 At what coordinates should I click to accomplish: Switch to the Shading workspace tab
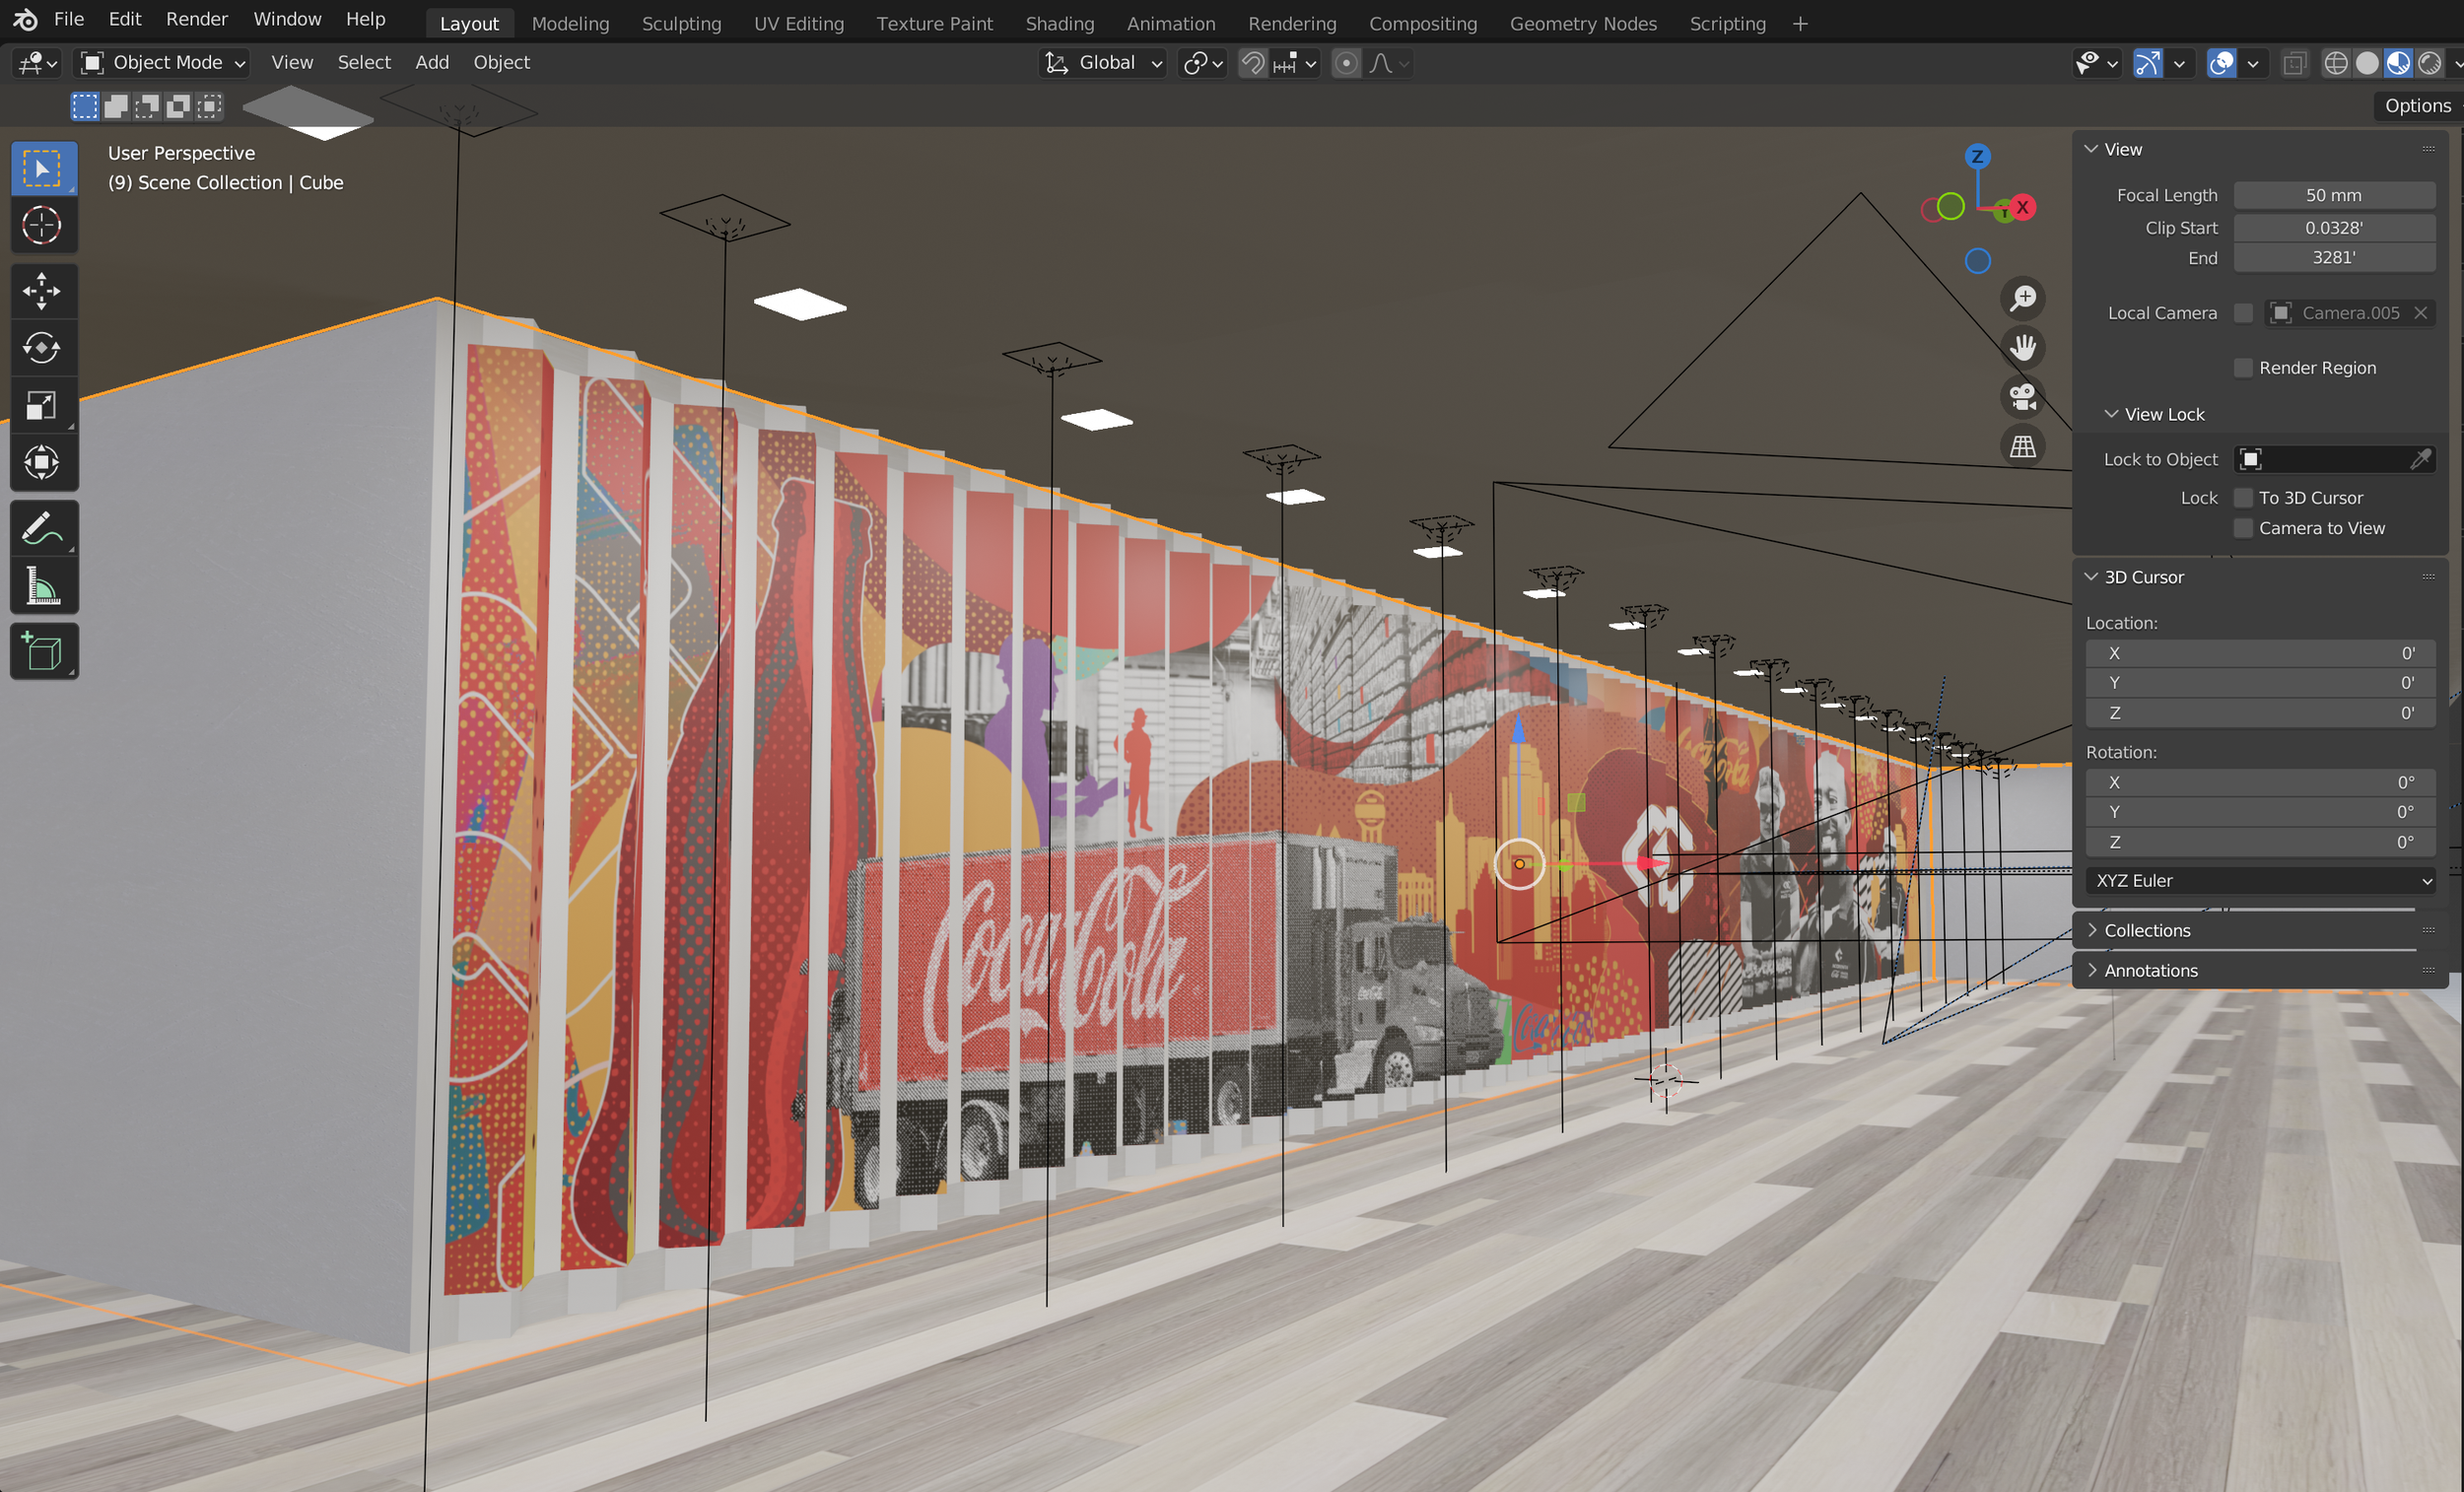(x=1060, y=23)
